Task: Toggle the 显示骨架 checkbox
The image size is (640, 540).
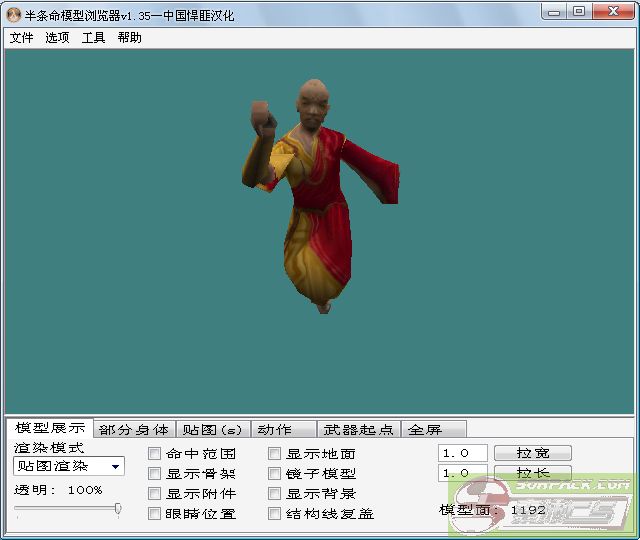Action: pos(155,474)
